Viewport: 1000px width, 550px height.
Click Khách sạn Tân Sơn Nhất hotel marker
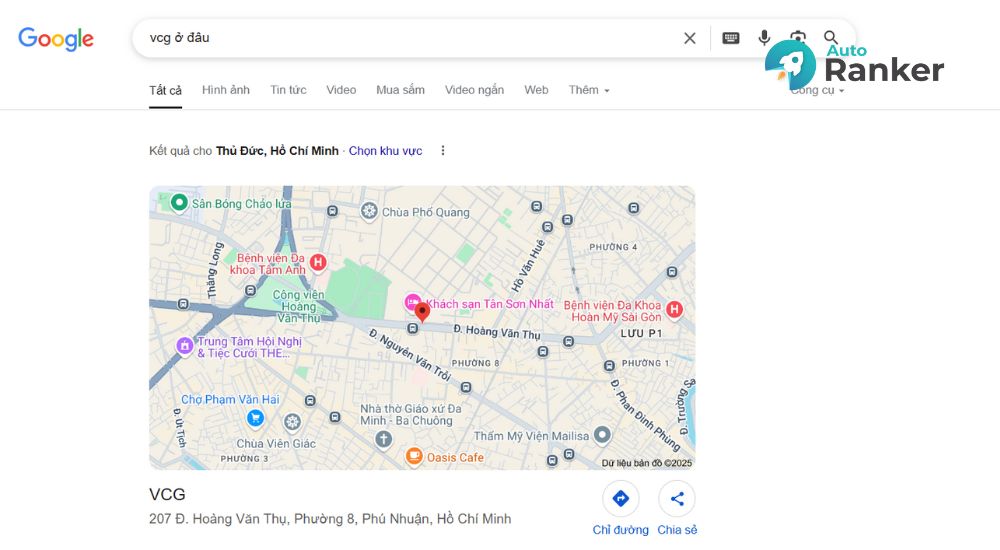click(x=413, y=302)
